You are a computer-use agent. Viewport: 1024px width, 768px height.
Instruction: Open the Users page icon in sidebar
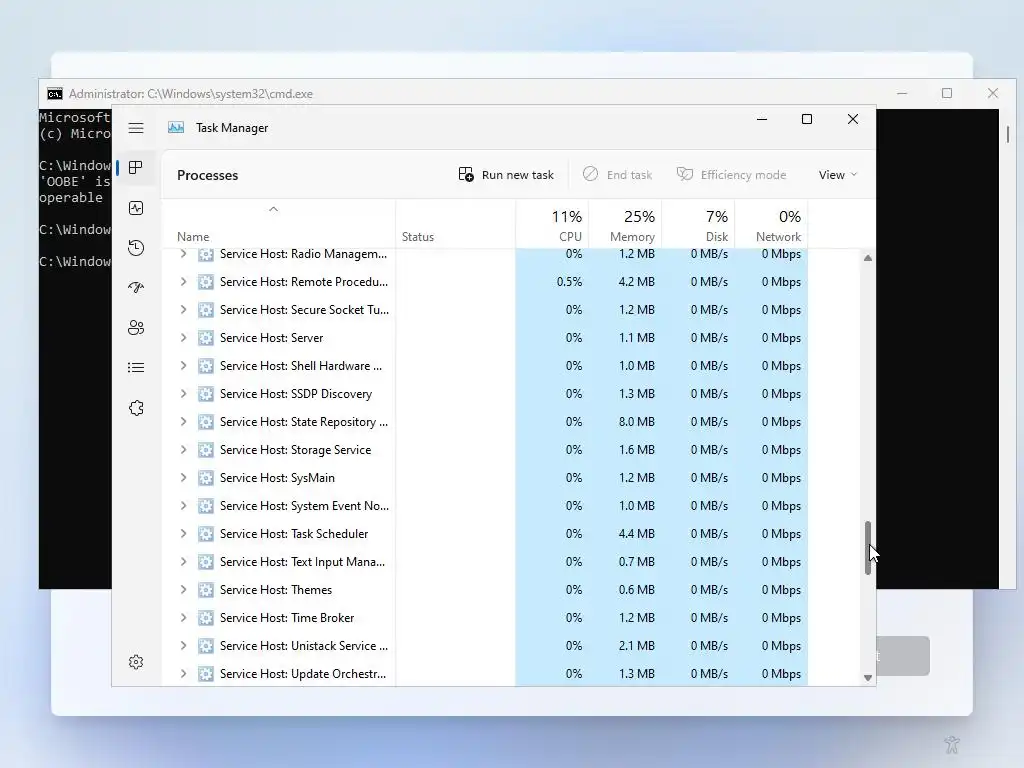(136, 328)
